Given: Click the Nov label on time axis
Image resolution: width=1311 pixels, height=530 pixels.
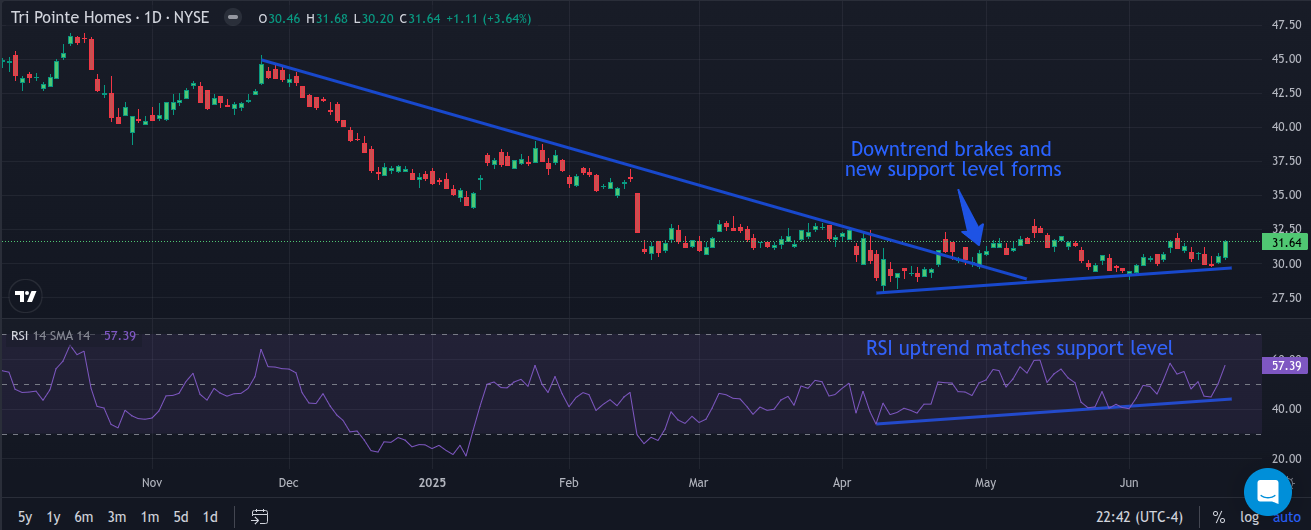Looking at the screenshot, I should [x=151, y=483].
